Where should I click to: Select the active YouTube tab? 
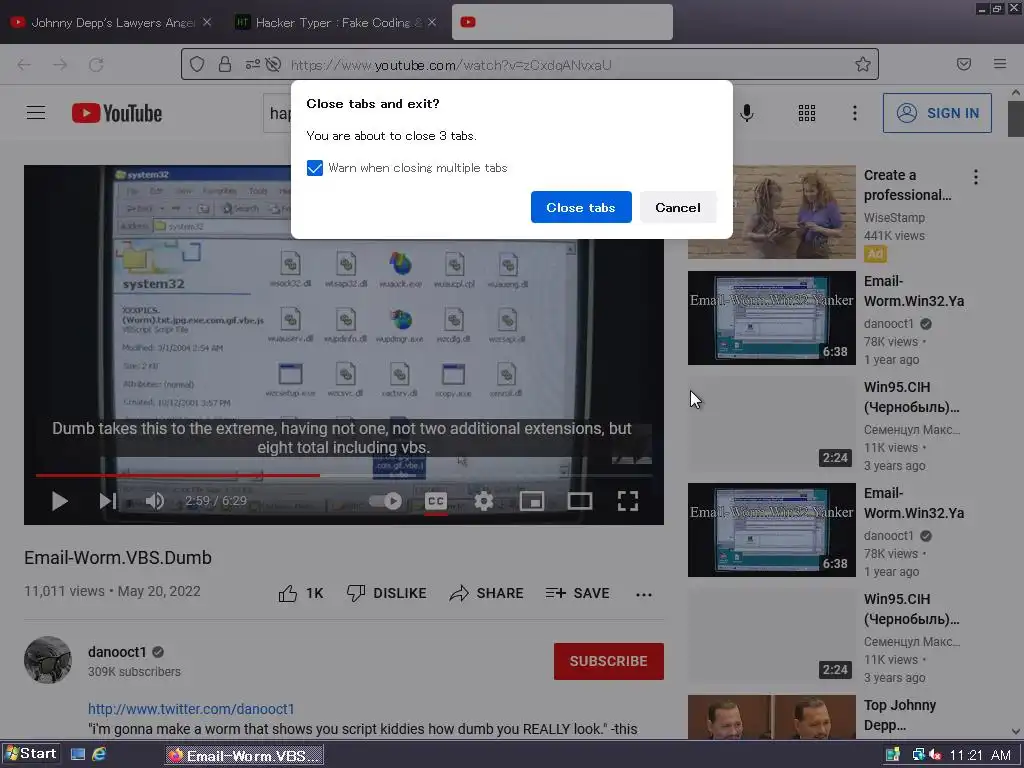562,22
